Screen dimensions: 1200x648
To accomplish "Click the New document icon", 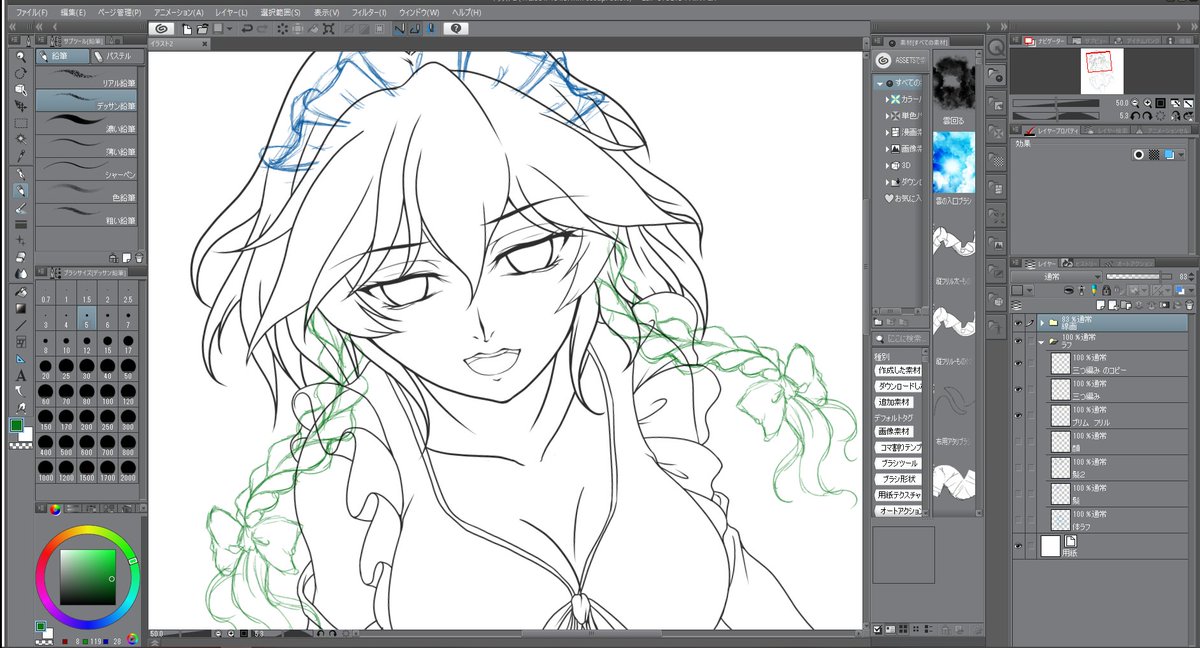I will [x=189, y=29].
